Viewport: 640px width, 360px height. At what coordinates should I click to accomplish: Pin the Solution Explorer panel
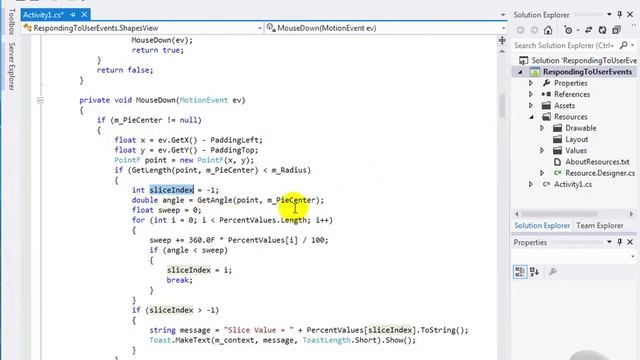point(620,15)
